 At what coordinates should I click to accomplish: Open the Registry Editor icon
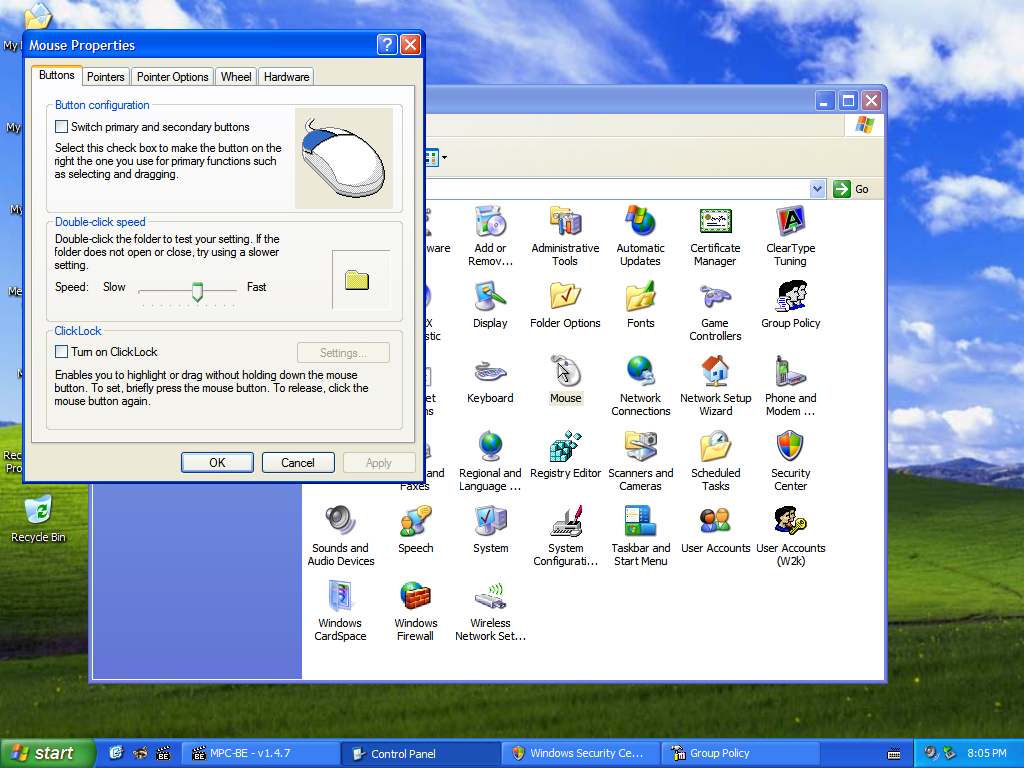565,447
